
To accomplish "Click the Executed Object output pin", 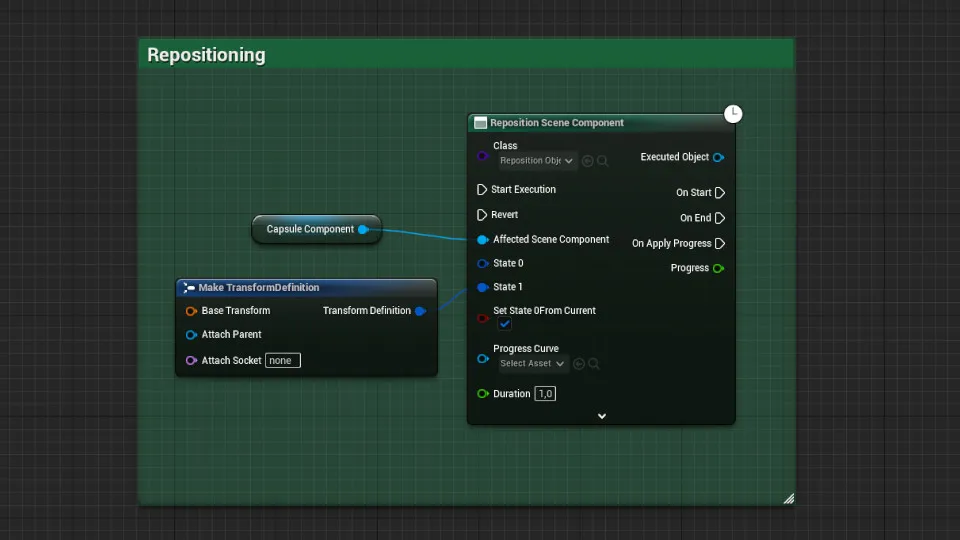I will click(x=718, y=157).
